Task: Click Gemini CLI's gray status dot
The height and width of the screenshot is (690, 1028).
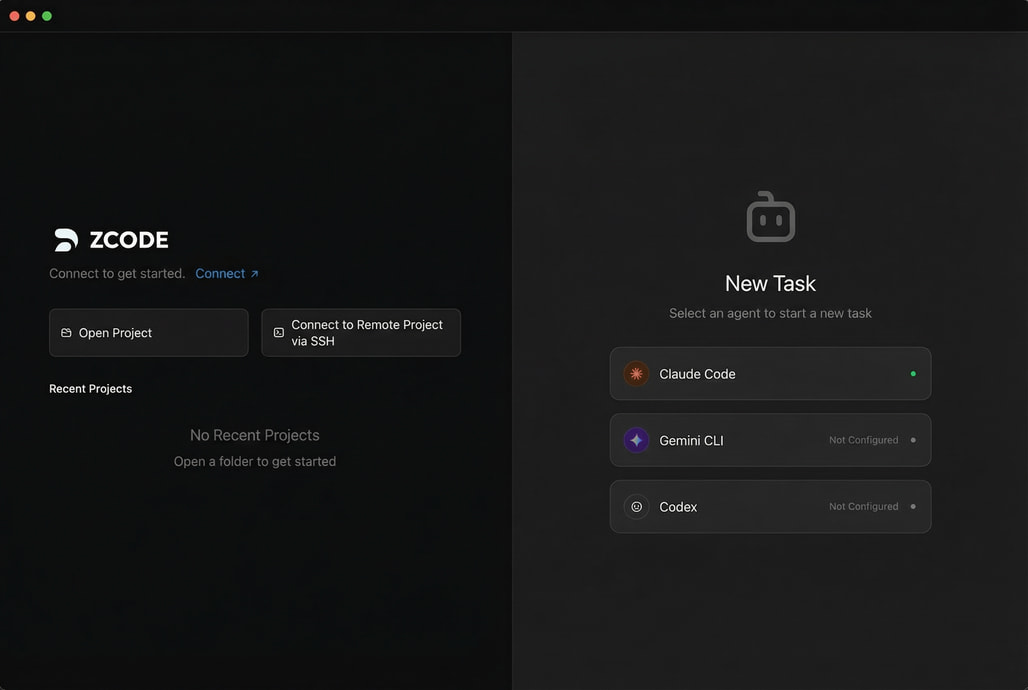Action: [x=913, y=440]
